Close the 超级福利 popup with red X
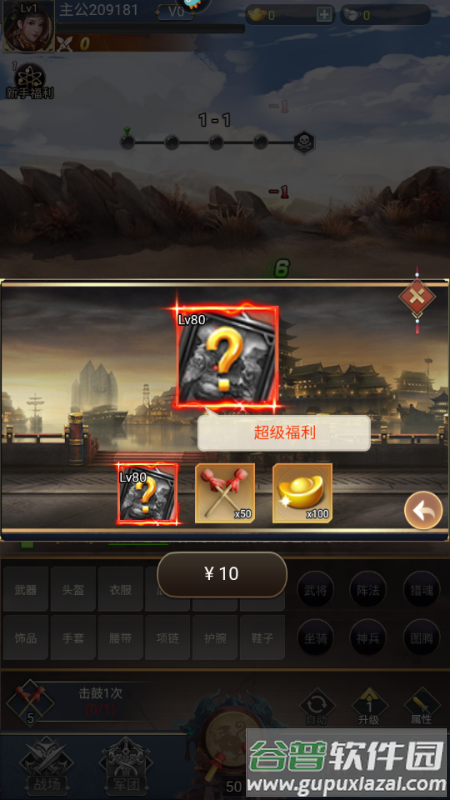Image resolution: width=450 pixels, height=800 pixels. click(x=417, y=296)
